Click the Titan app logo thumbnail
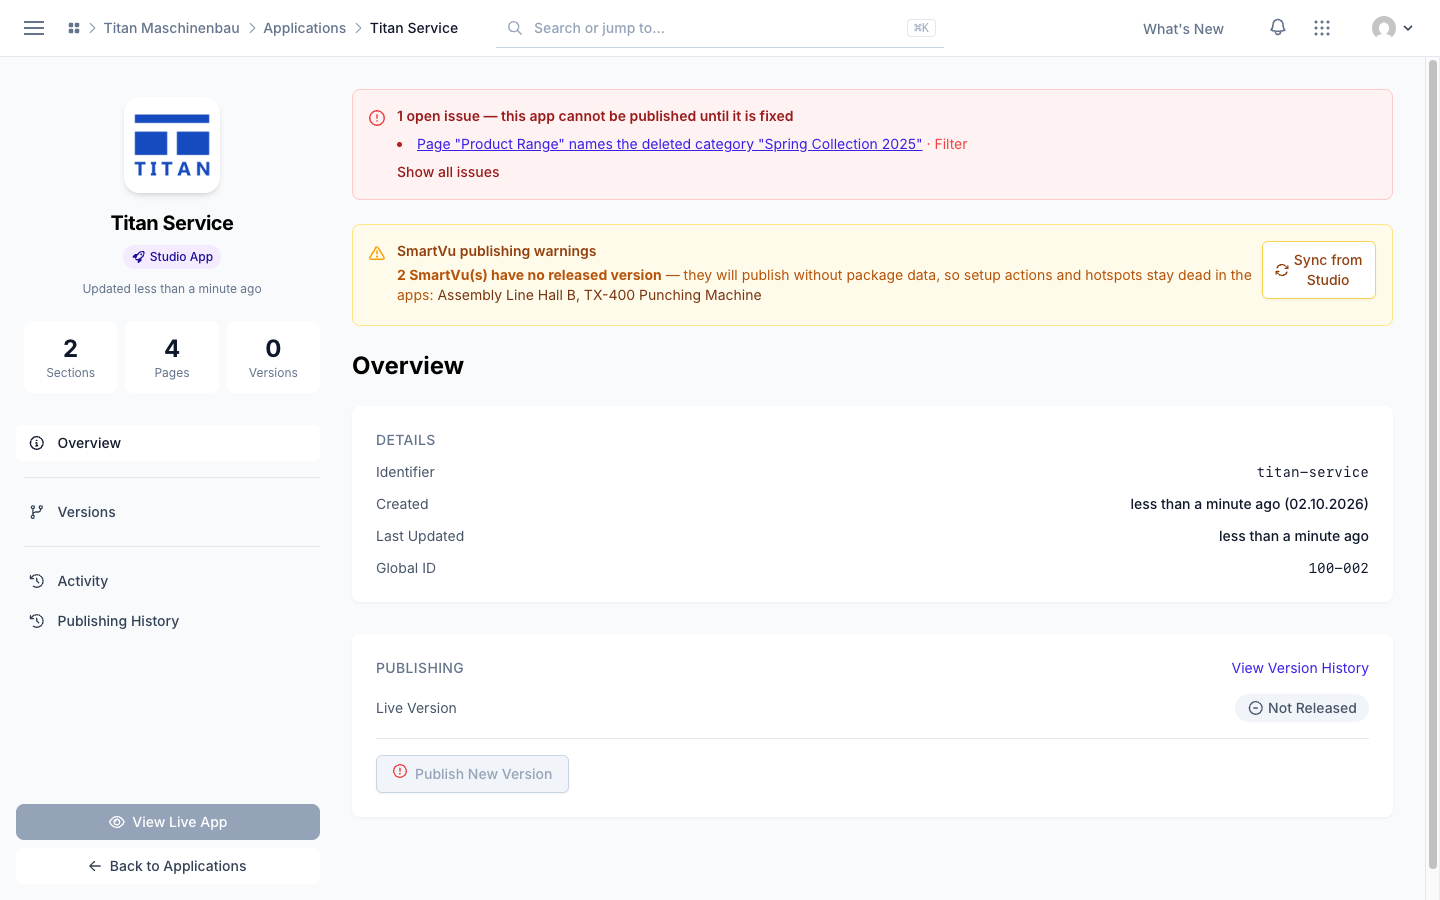 click(172, 145)
